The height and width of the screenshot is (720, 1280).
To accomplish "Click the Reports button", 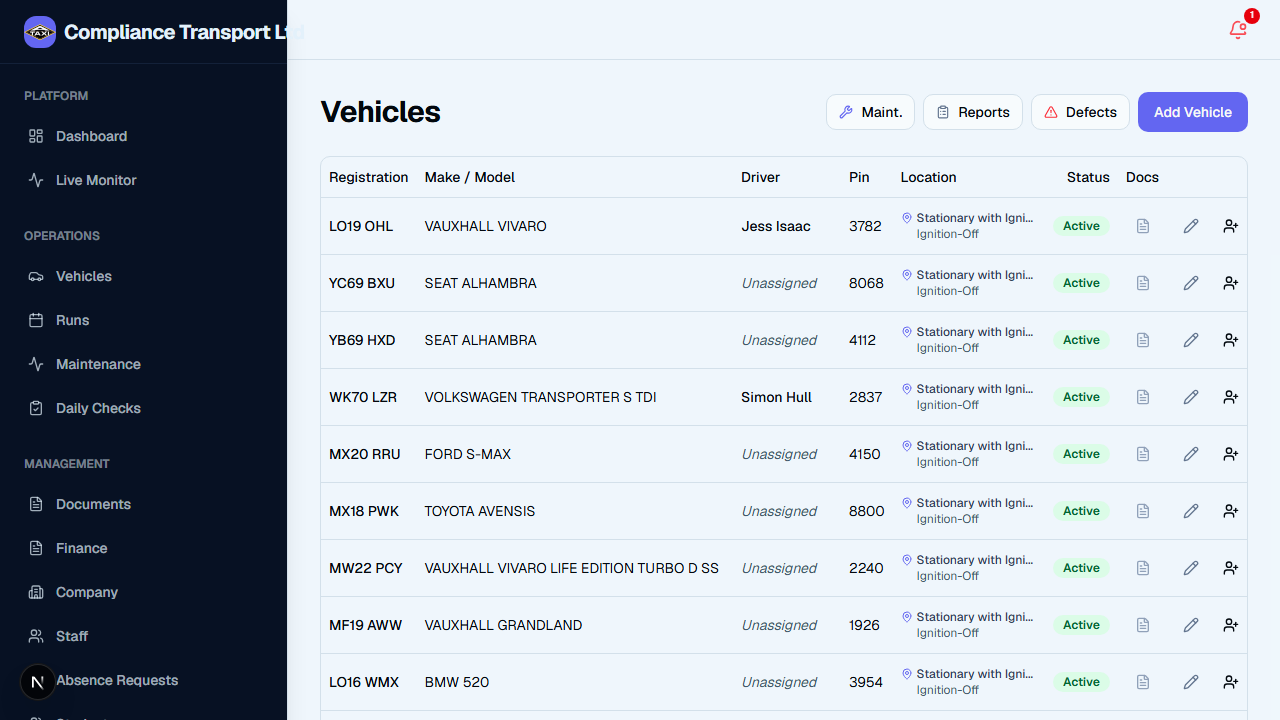I will (973, 112).
